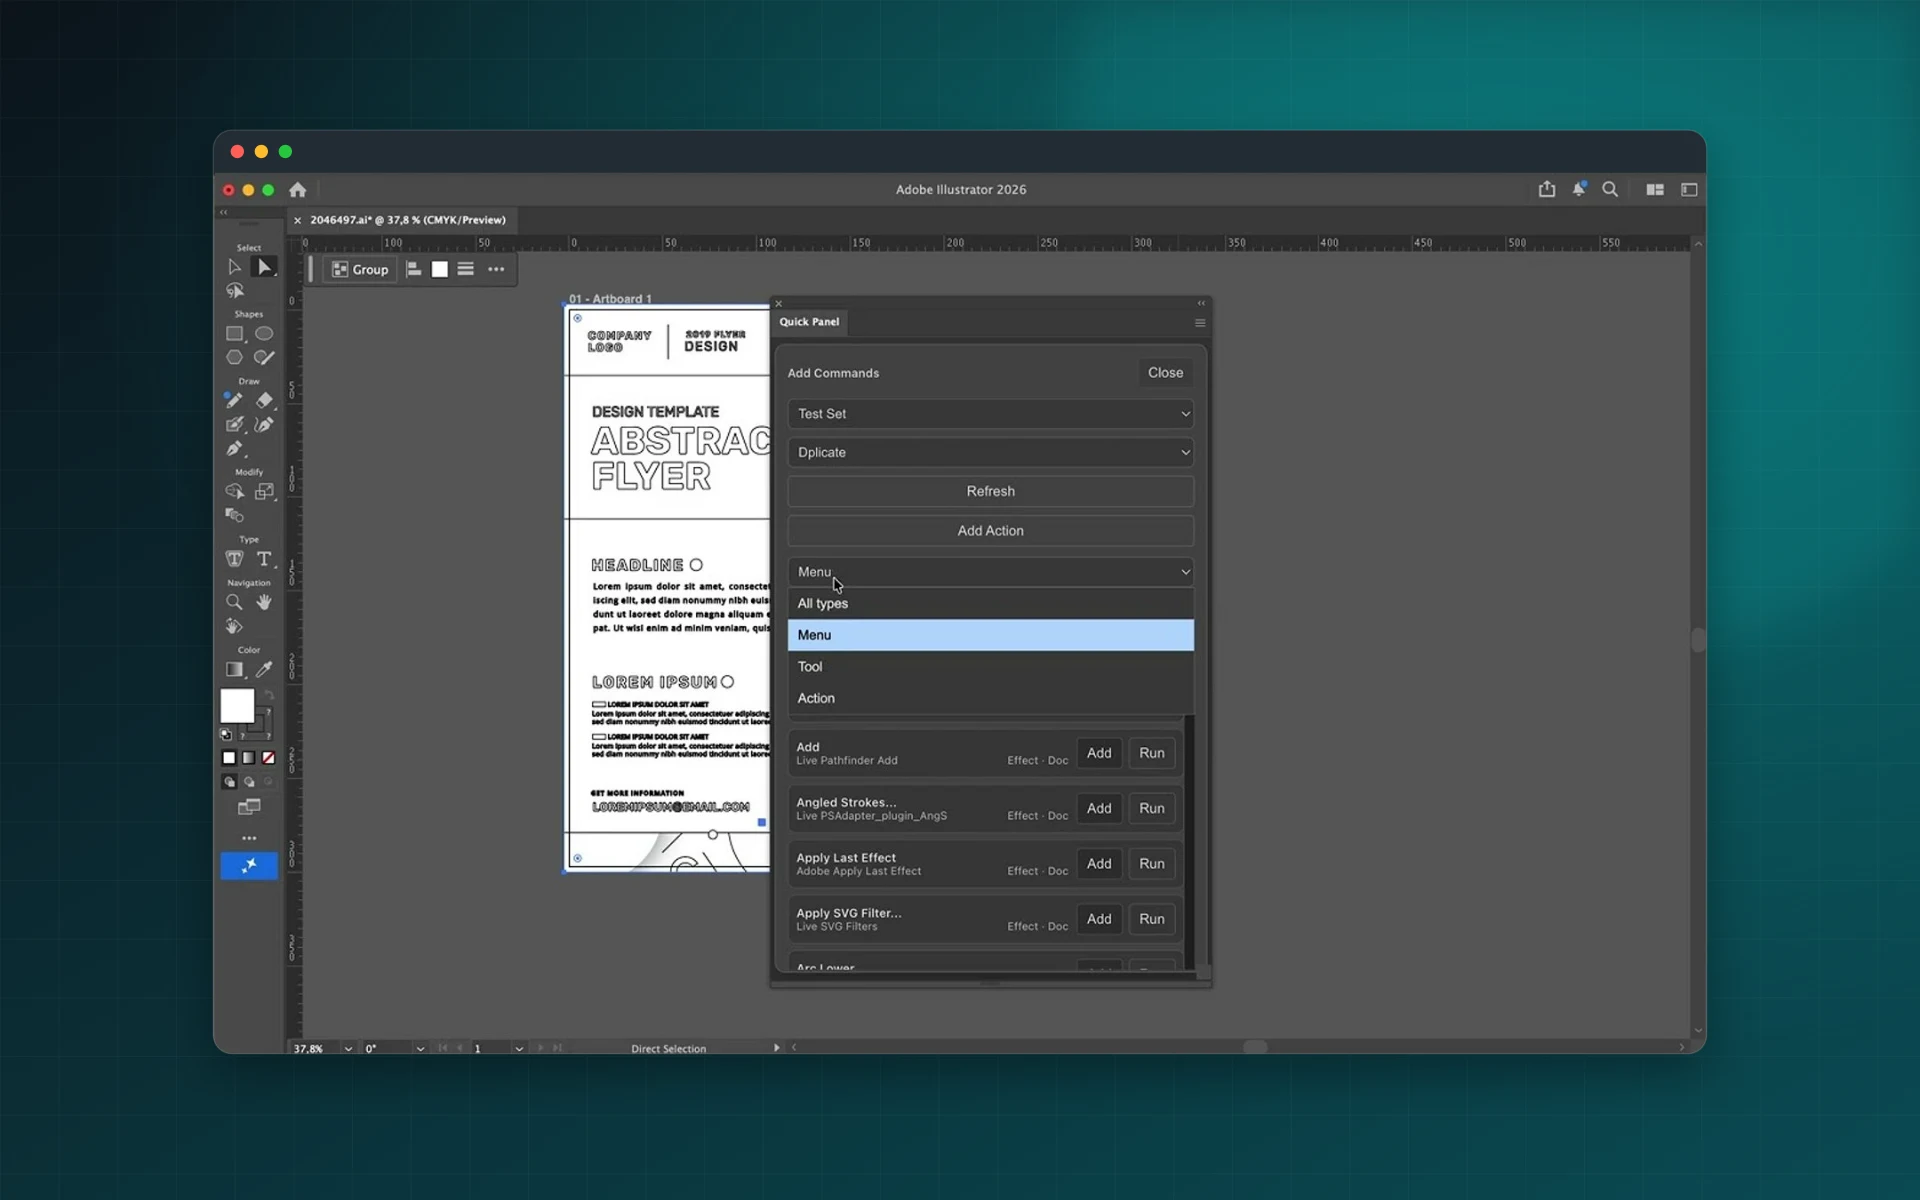
Task: Choose All types from the dropdown list
Action: [990, 603]
